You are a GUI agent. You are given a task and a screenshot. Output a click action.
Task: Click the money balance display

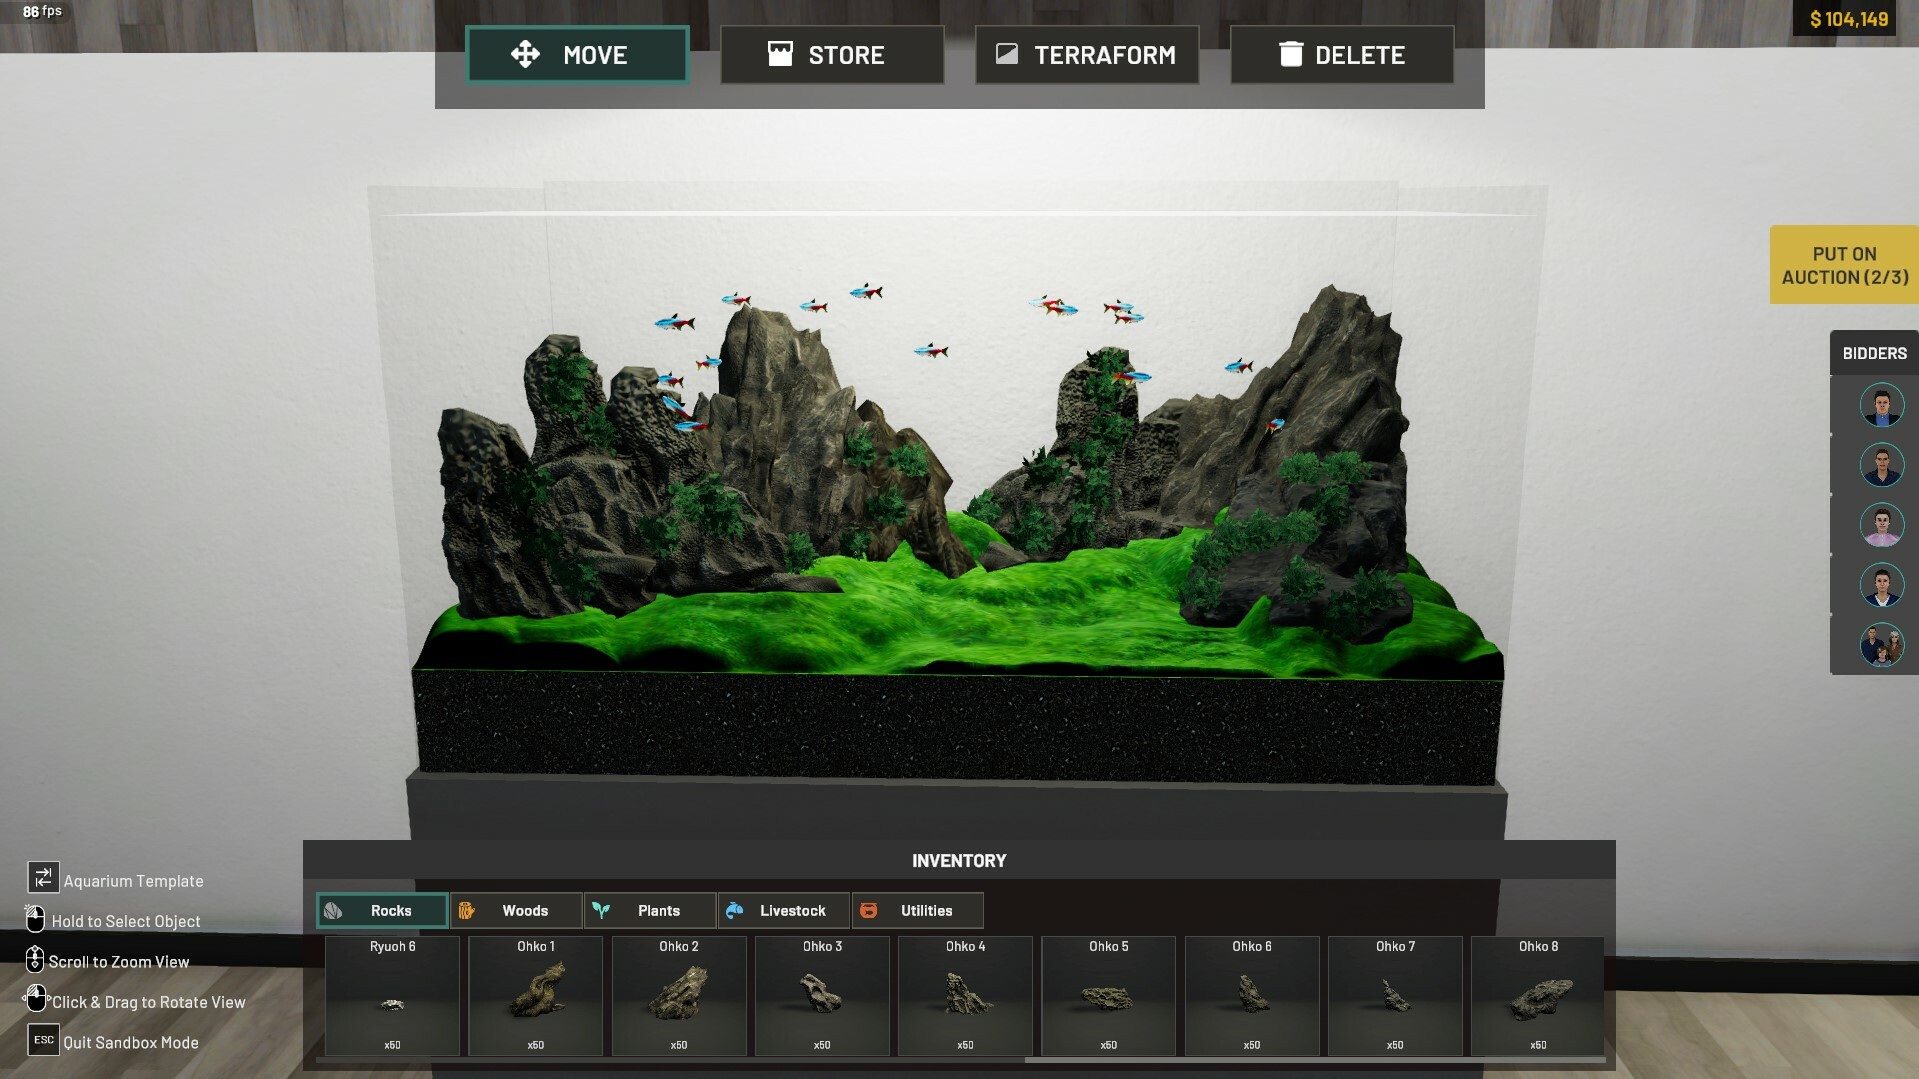coord(1848,19)
